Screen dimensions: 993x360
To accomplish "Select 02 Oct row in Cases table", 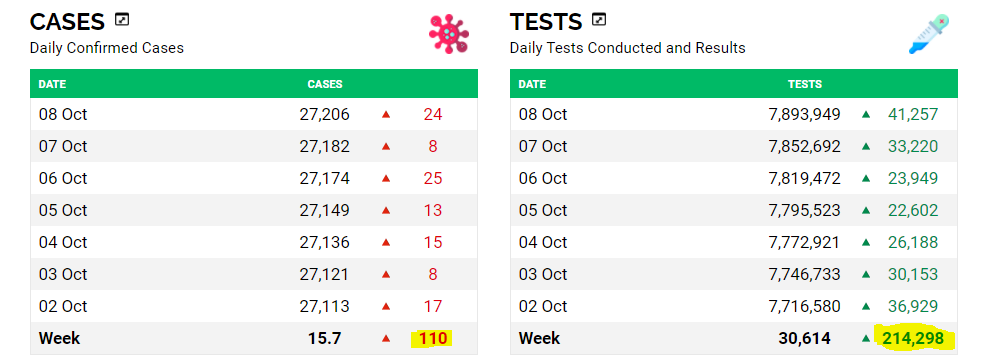I will click(x=254, y=306).
